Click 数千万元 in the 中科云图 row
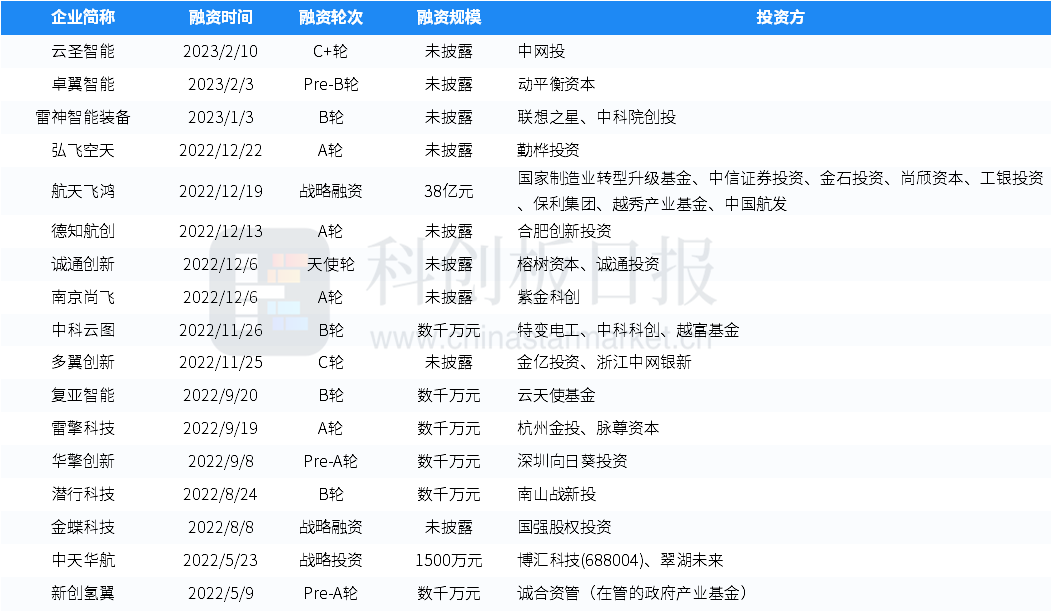Image resolution: width=1052 pixels, height=612 pixels. [449, 329]
